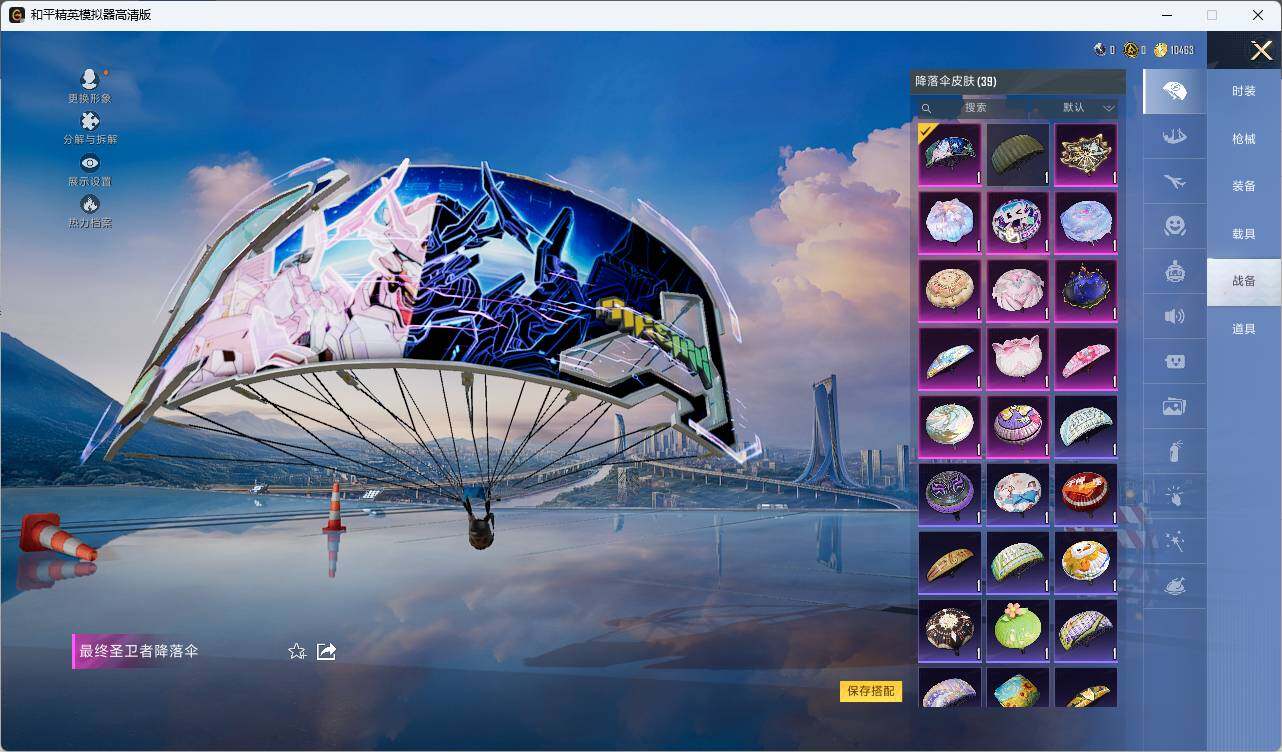Select the smiley emote category icon

(1175, 226)
